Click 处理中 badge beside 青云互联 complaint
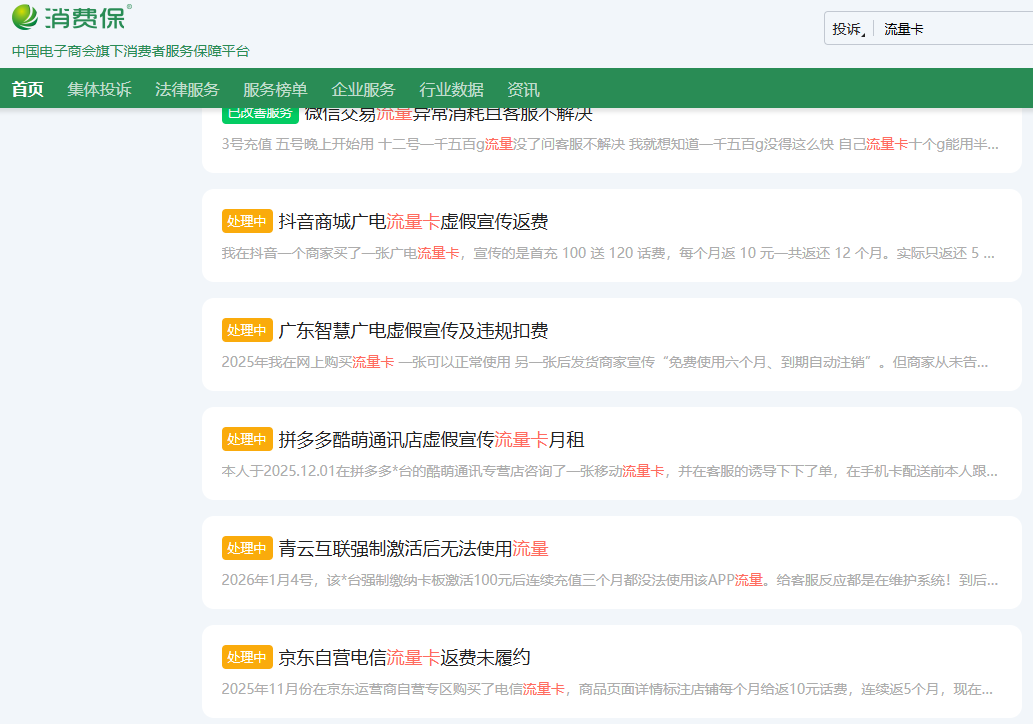This screenshot has height=724, width=1033. pos(247,549)
